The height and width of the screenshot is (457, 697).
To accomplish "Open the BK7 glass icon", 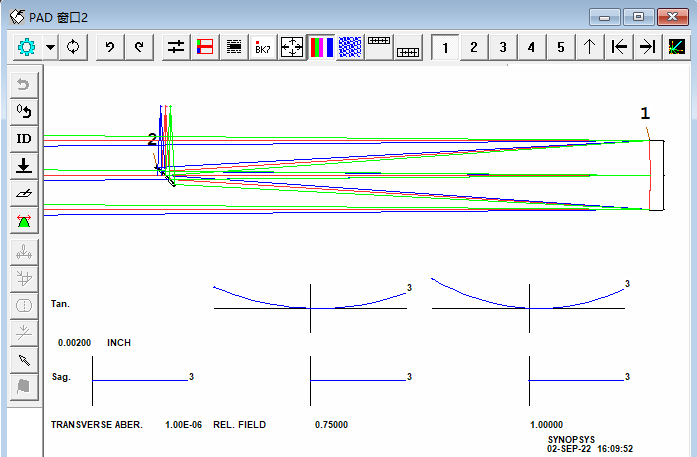I will 263,47.
